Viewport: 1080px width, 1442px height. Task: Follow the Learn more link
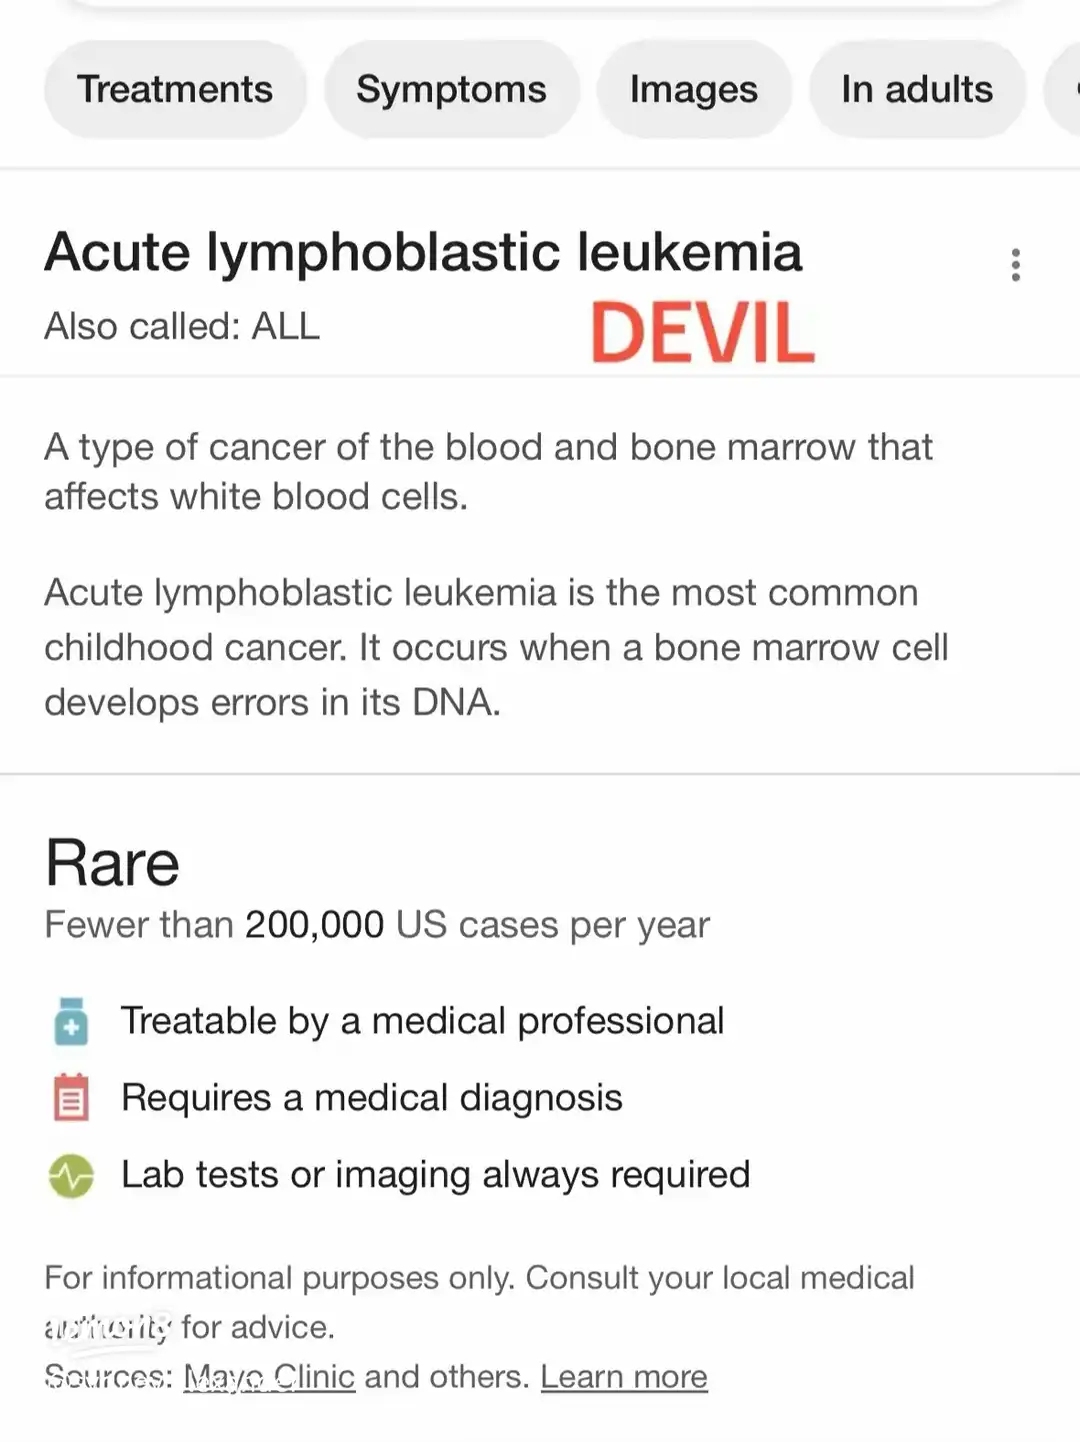point(624,1377)
